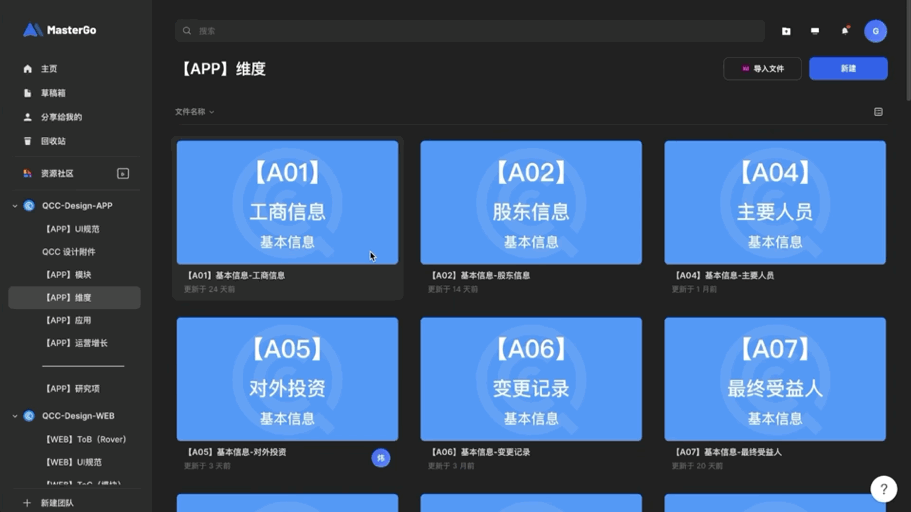
Task: Open the A05 对外投资 thumbnail
Action: (x=288, y=379)
